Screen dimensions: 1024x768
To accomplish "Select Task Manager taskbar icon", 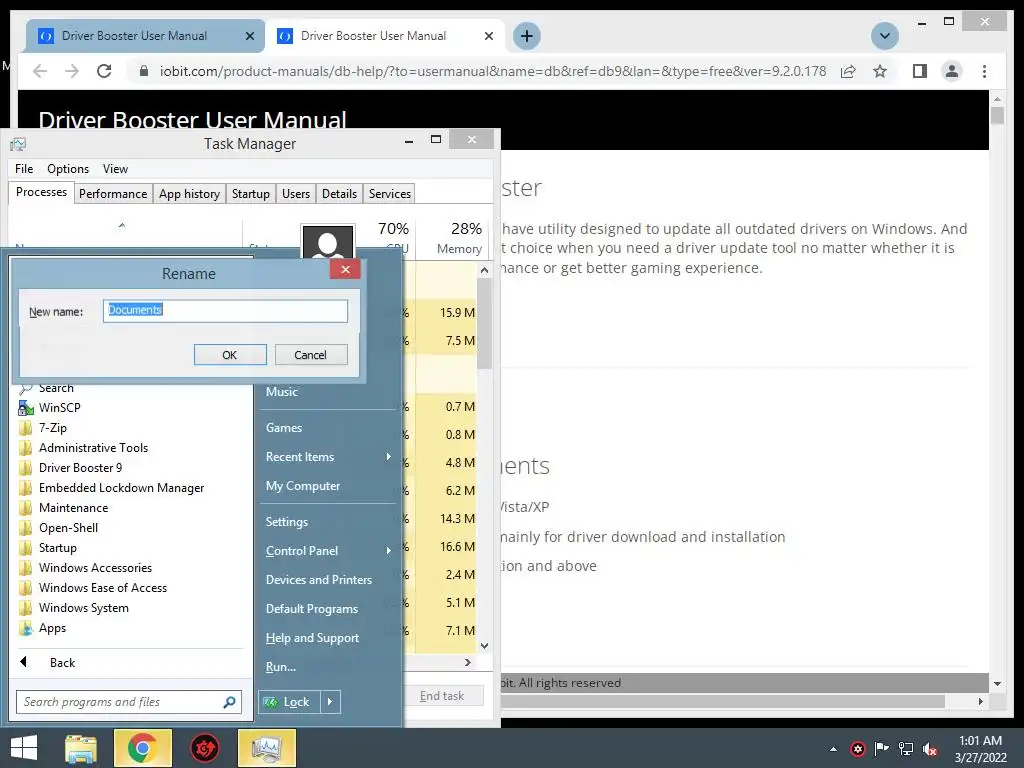I will [266, 748].
